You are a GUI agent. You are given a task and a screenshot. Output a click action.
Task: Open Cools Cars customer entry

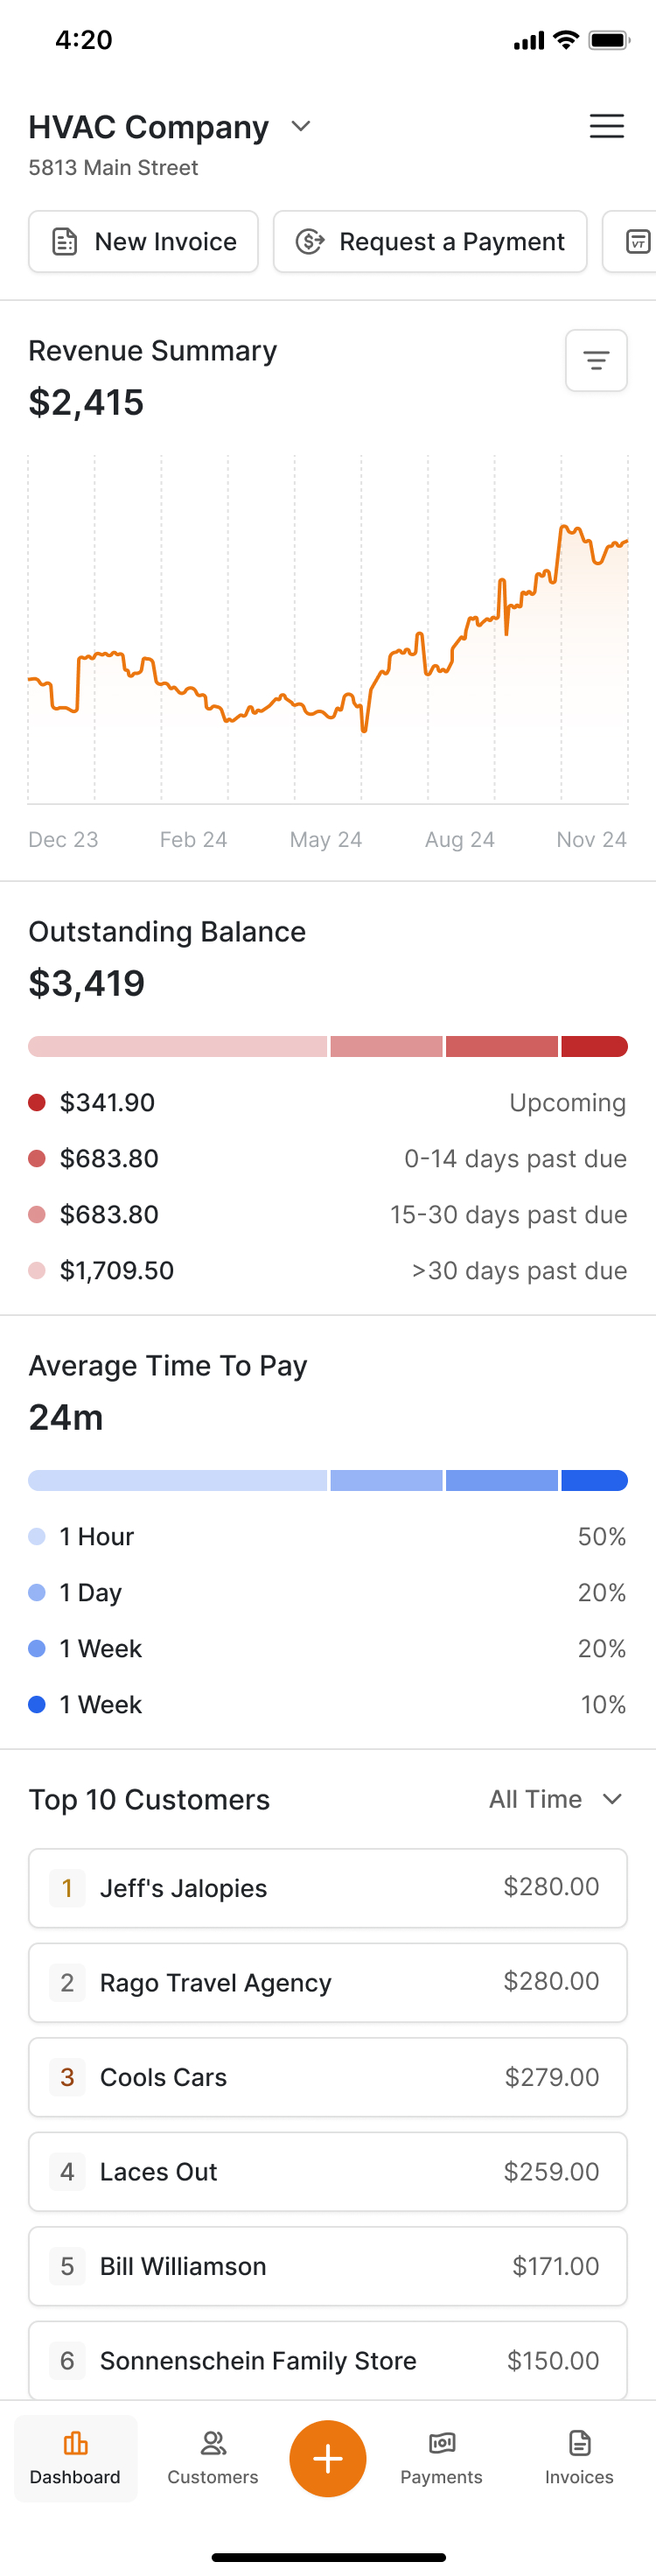pyautogui.click(x=328, y=2077)
